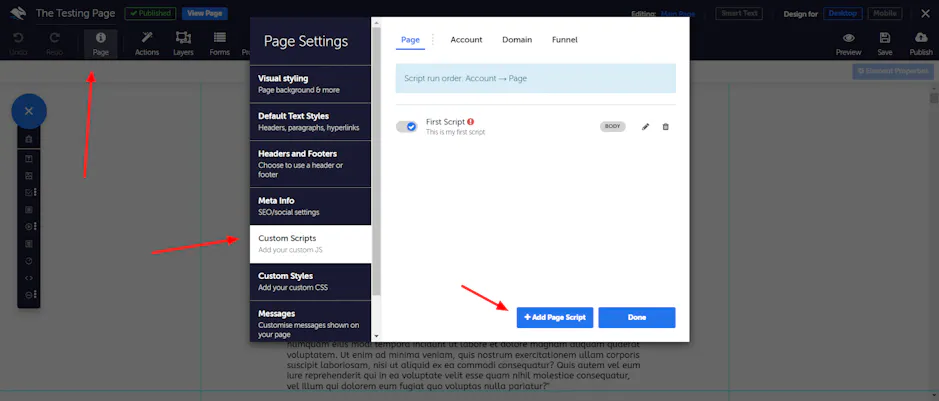Click the page title The Testing Page
Screen dimensions: 939x401
(75, 13)
